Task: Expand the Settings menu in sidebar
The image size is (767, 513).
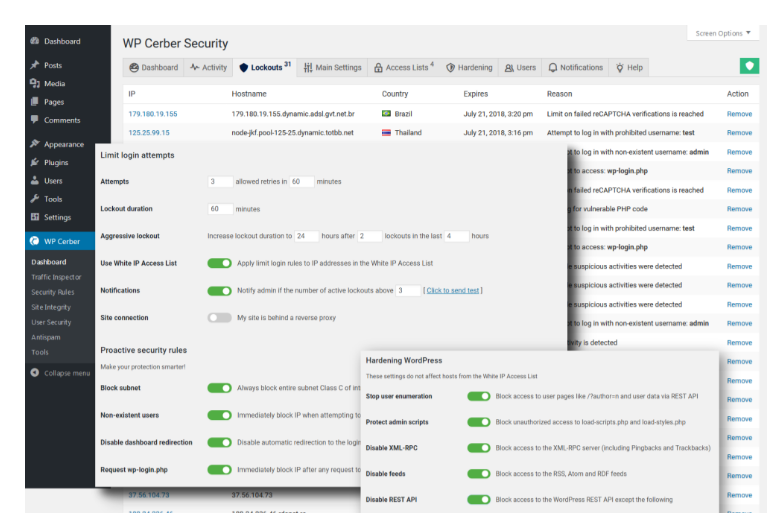Action: [56, 217]
